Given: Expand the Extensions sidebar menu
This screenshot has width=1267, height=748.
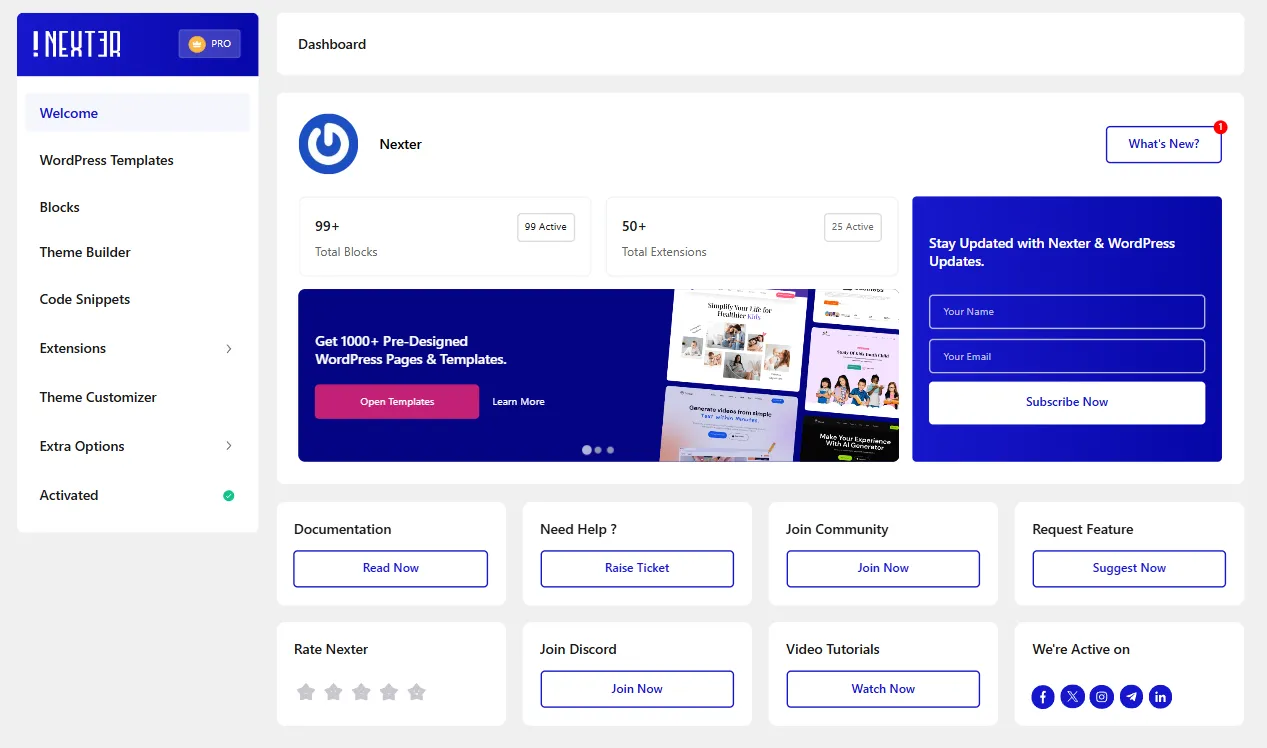Looking at the screenshot, I should (137, 348).
